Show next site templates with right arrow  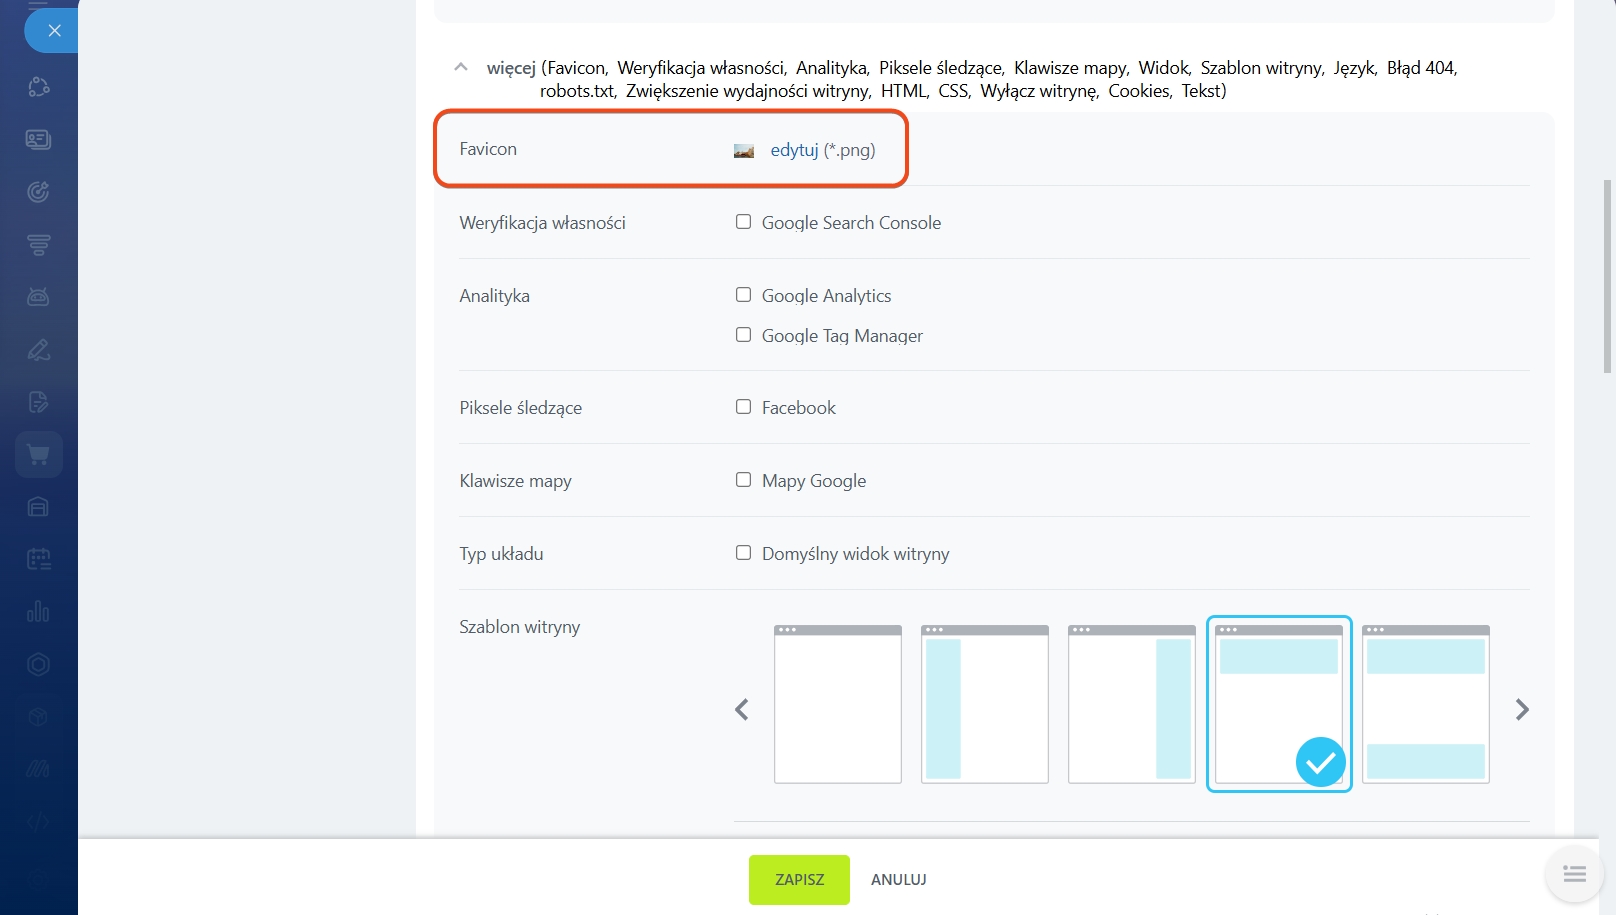(1522, 709)
